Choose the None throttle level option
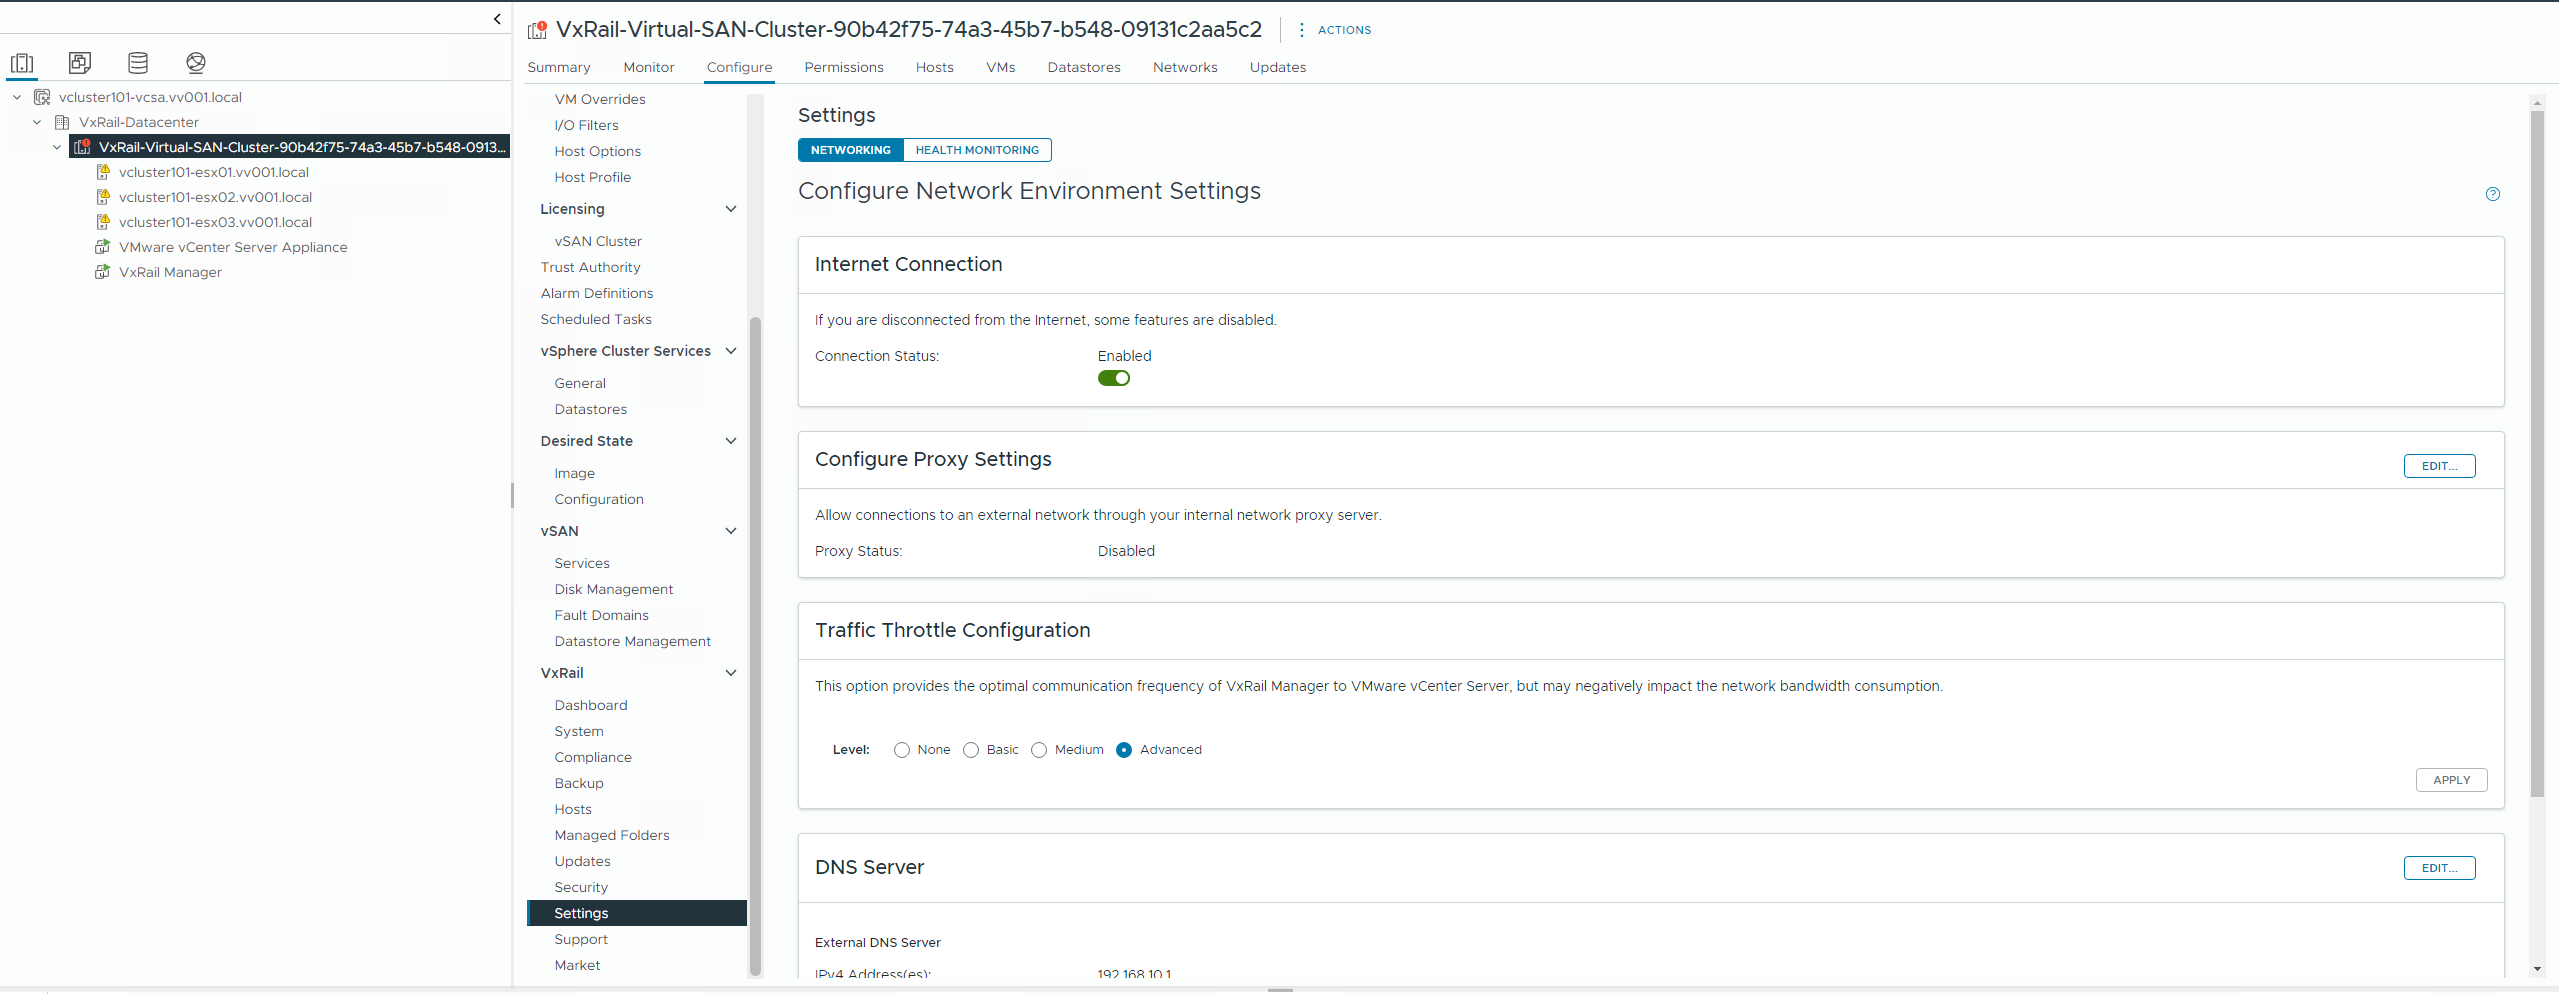This screenshot has width=2559, height=994. (901, 749)
